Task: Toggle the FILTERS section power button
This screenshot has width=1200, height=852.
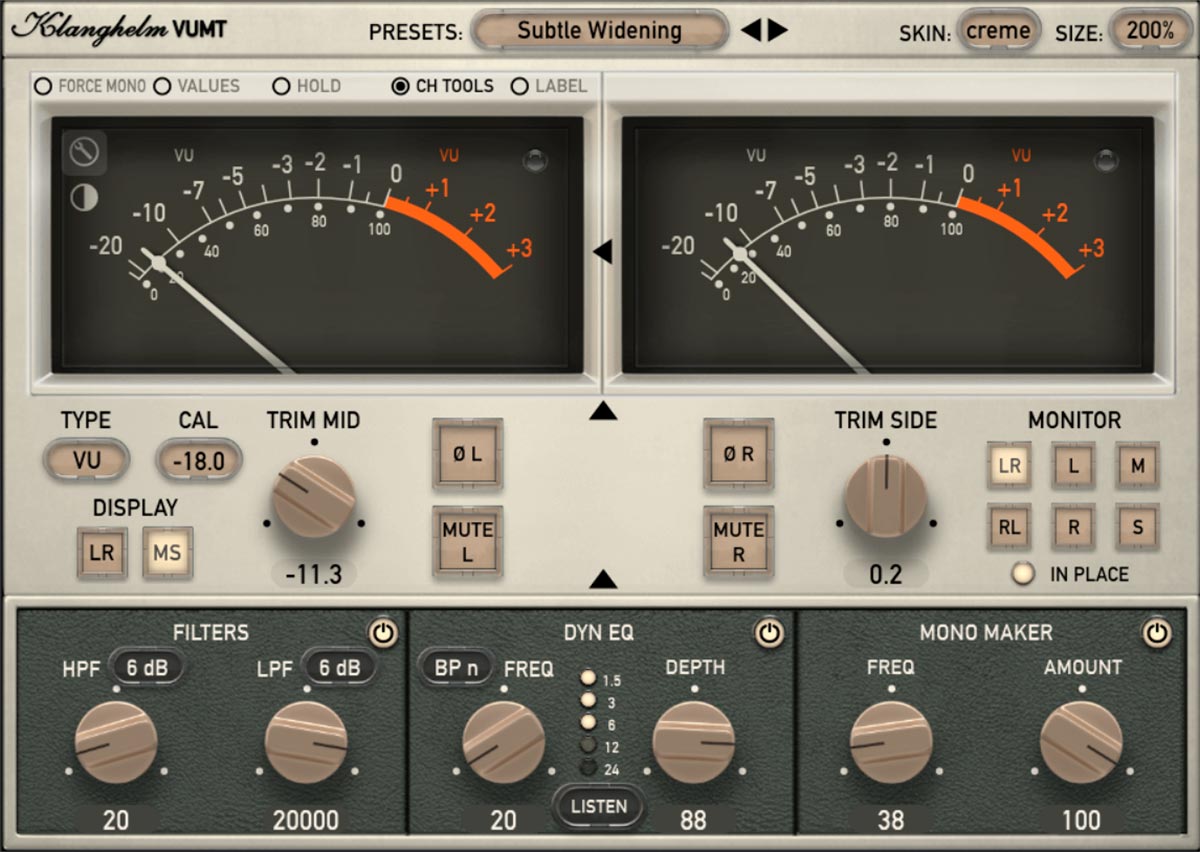Action: (382, 633)
